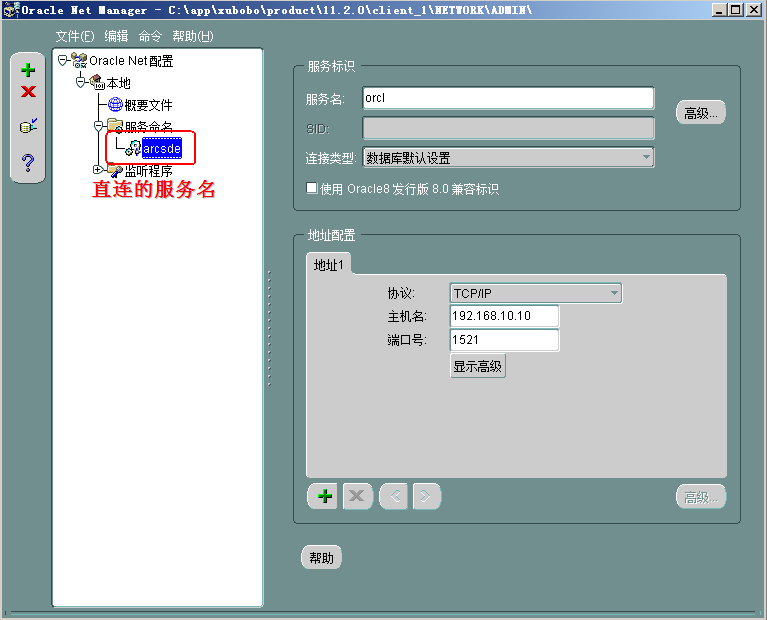Click the blue question mark help icon

click(28, 162)
